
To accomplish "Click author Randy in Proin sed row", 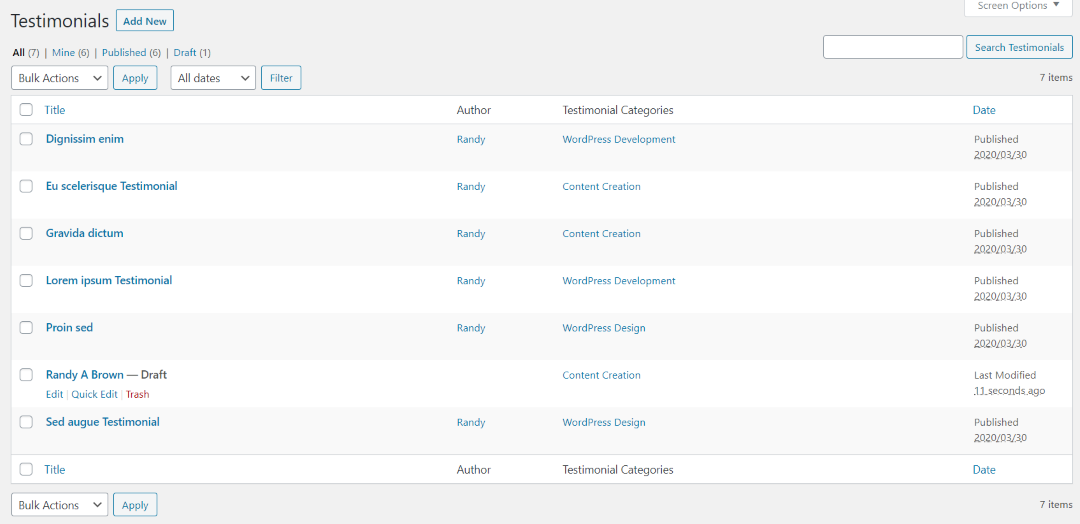I will 471,328.
